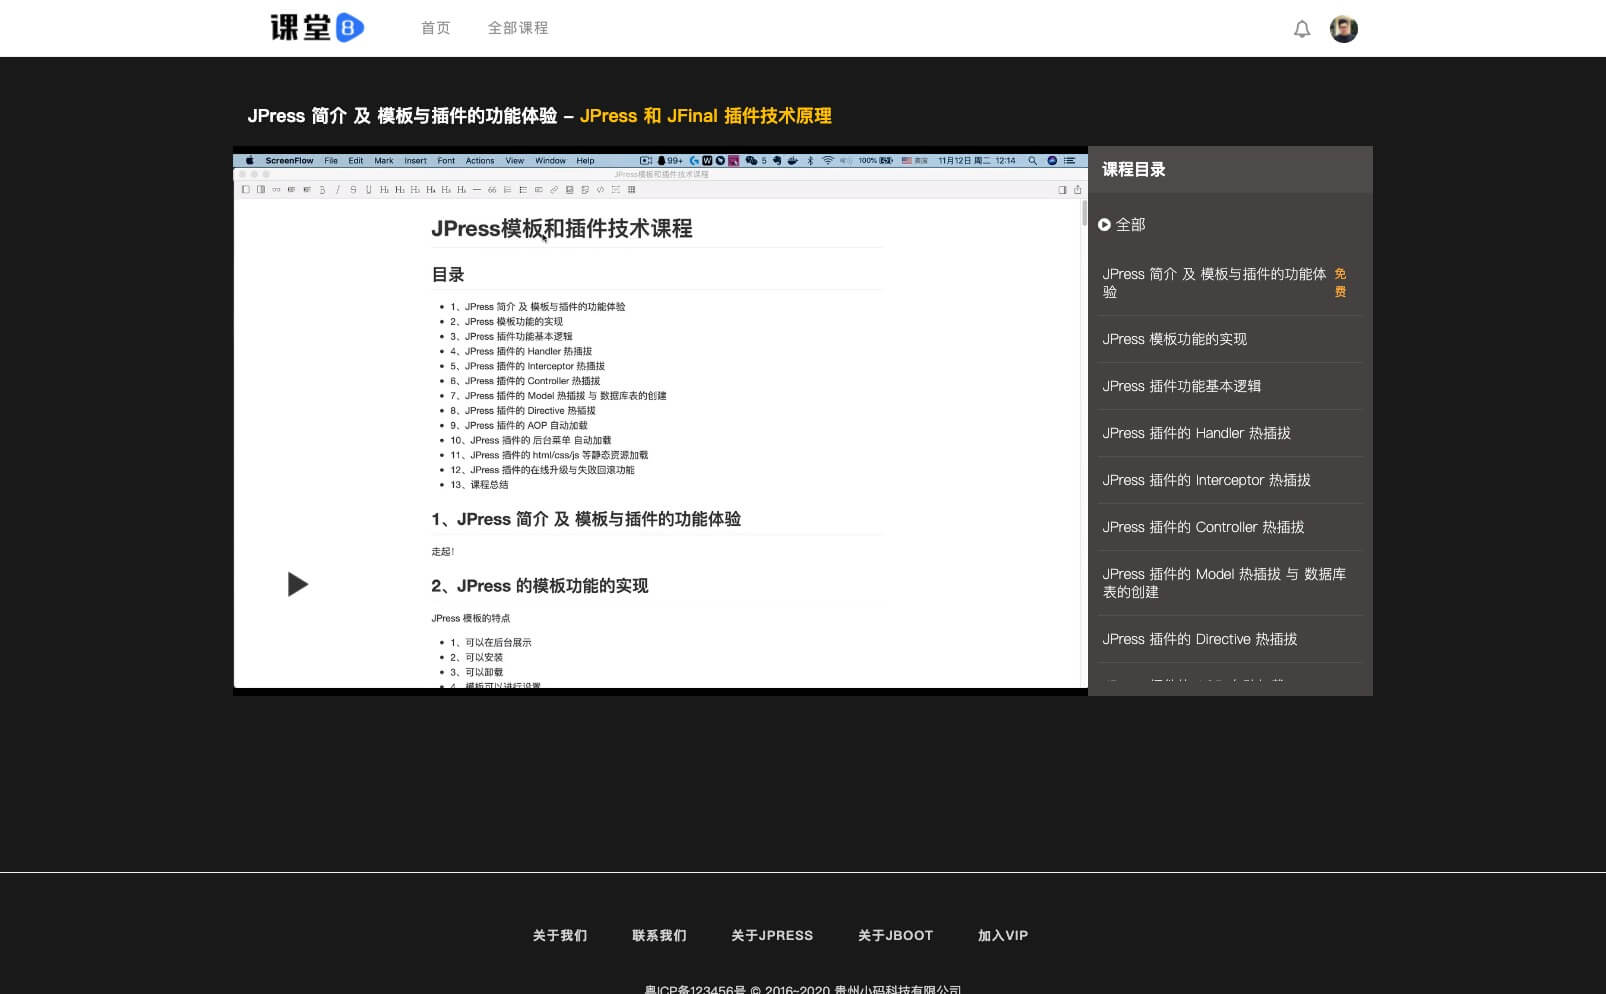1606x994 pixels.
Task: Select lesson JPress 插件功能基本逻辑
Action: point(1181,386)
